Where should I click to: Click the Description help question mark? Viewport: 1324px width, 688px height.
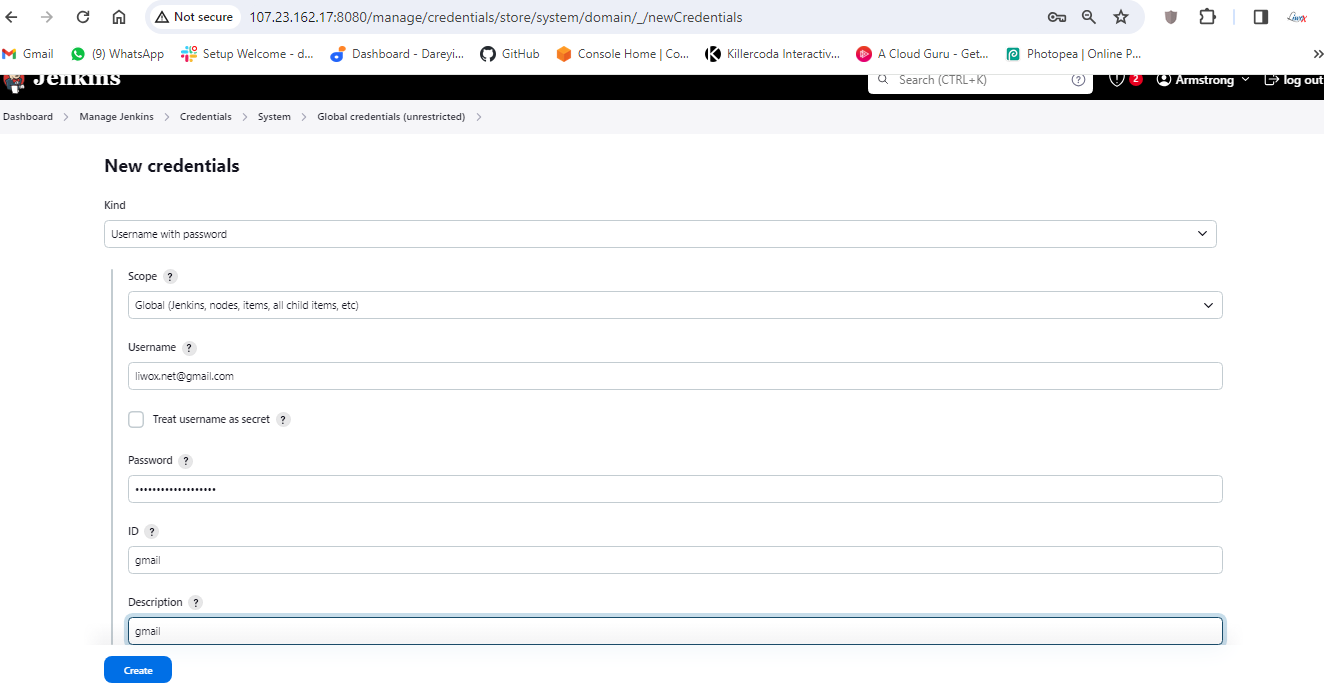pos(196,603)
